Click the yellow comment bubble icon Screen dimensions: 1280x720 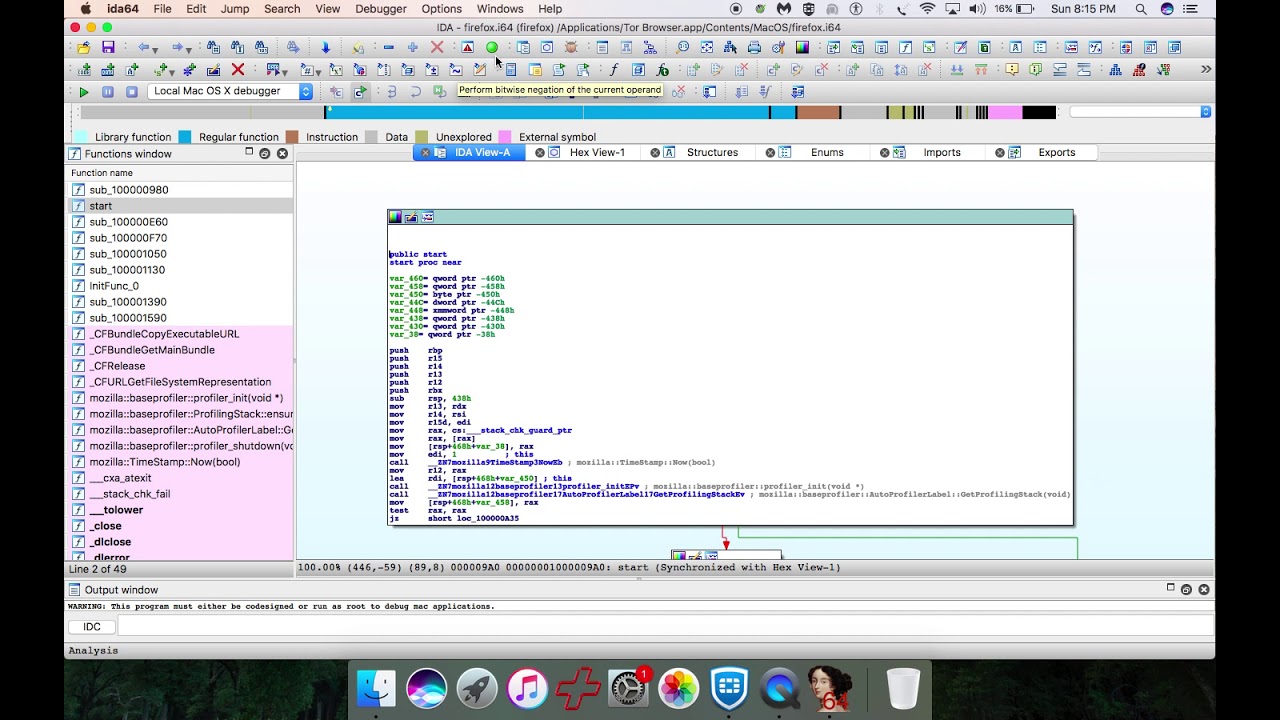coord(1012,69)
